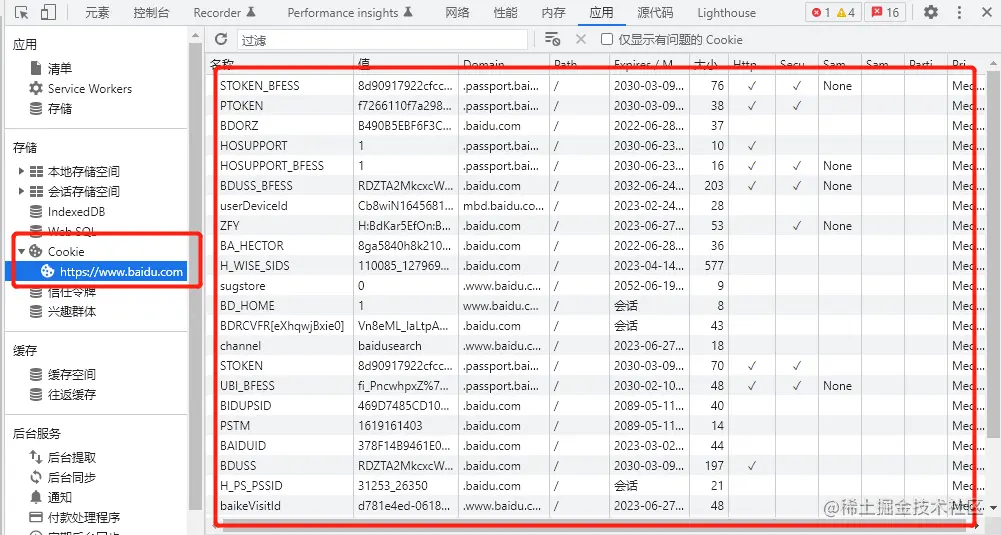Switch to the 元素 tab

pyautogui.click(x=97, y=12)
